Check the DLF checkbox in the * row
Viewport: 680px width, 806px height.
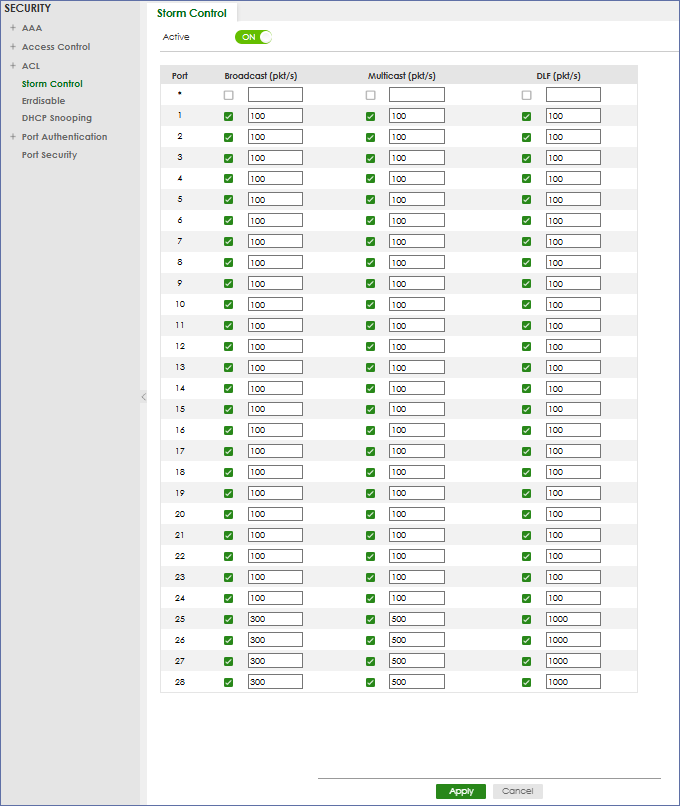(527, 95)
